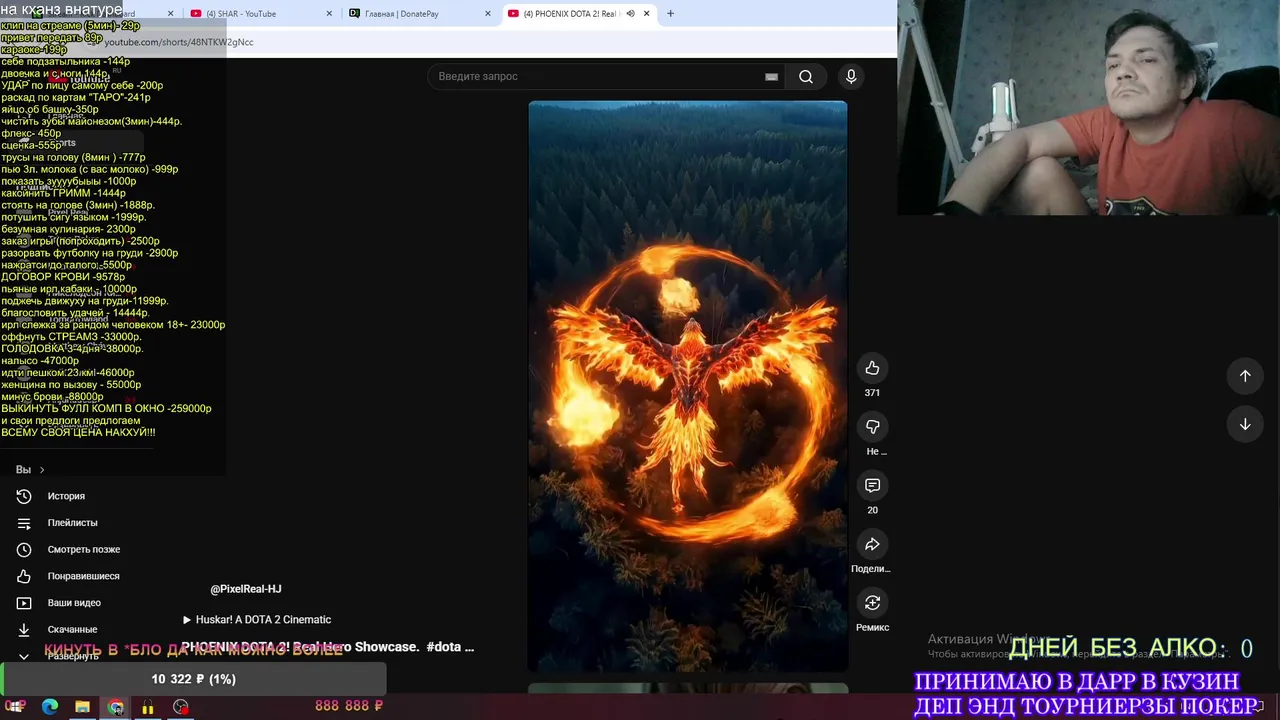Open on-screen keyboard icon in search box
This screenshot has width=1280, height=720.
(x=771, y=77)
